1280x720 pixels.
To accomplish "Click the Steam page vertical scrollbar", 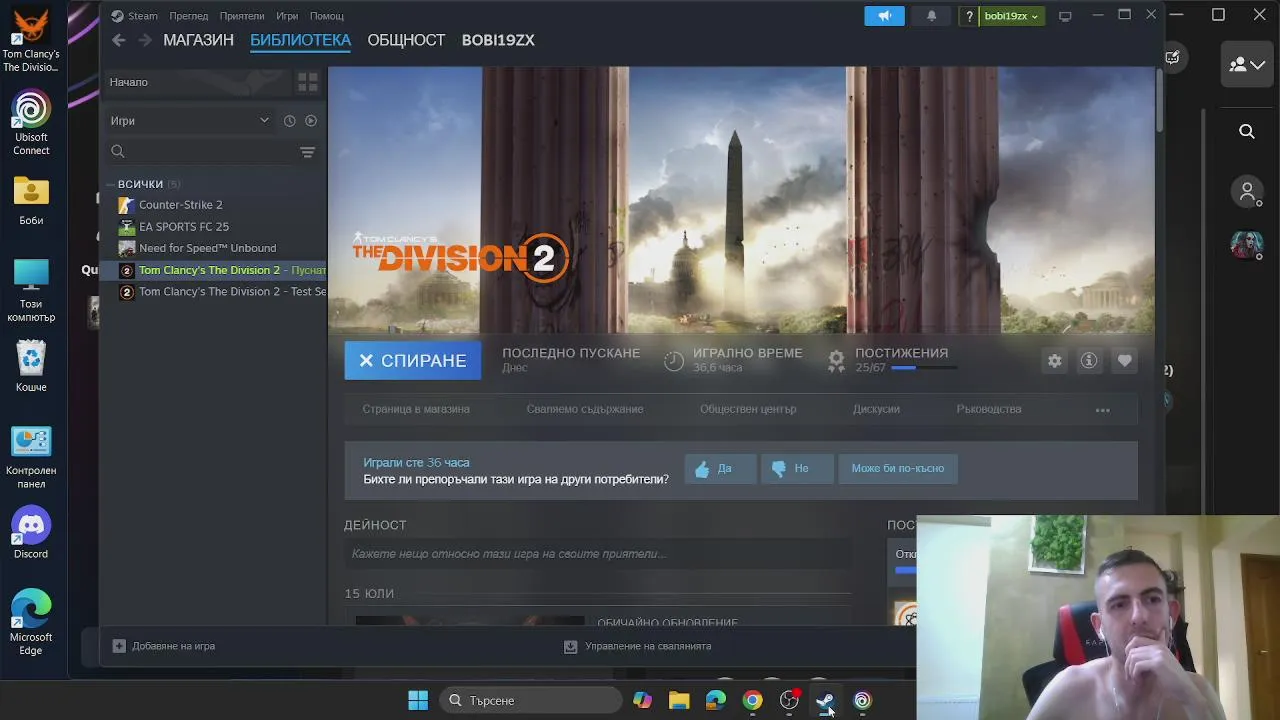I will 1159,100.
